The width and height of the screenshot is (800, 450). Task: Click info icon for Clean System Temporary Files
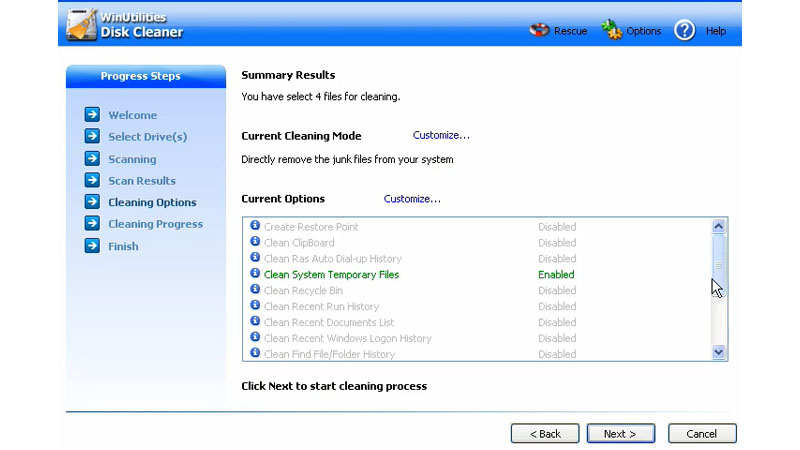tap(255, 273)
